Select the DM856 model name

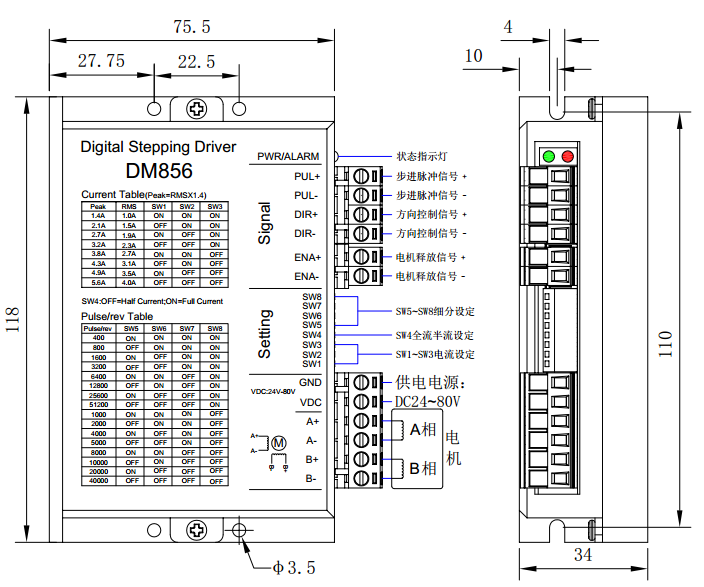[x=159, y=171]
